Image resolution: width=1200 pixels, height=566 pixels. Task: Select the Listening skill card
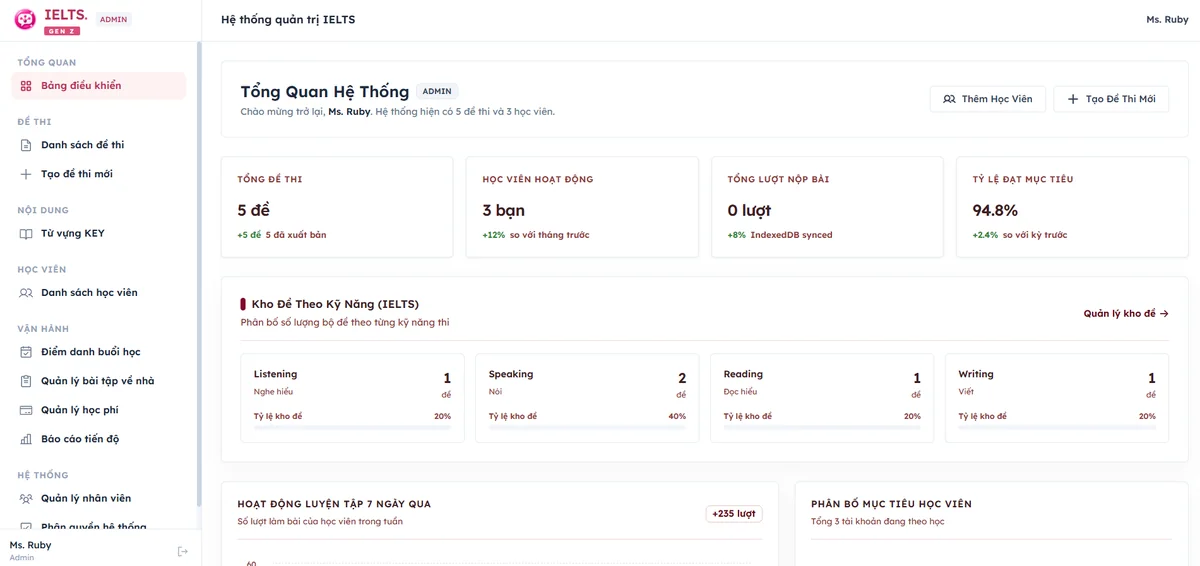tap(352, 398)
